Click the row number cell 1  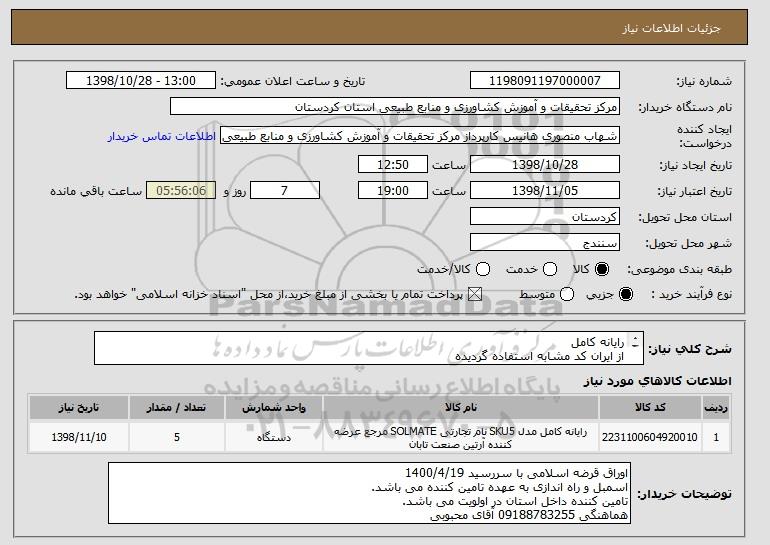pyautogui.click(x=716, y=437)
